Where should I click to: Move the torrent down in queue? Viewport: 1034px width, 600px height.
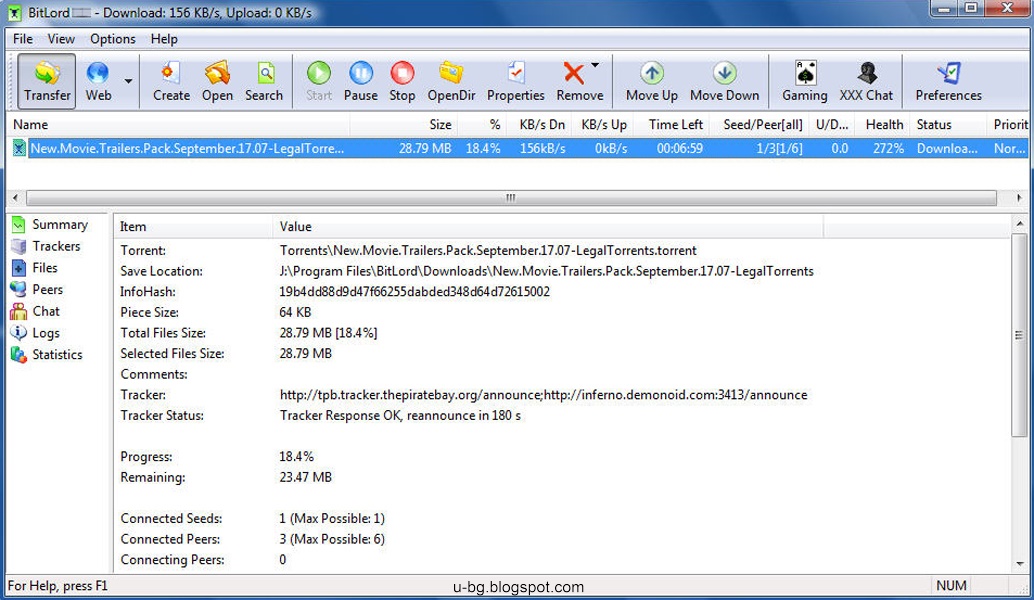[x=724, y=81]
